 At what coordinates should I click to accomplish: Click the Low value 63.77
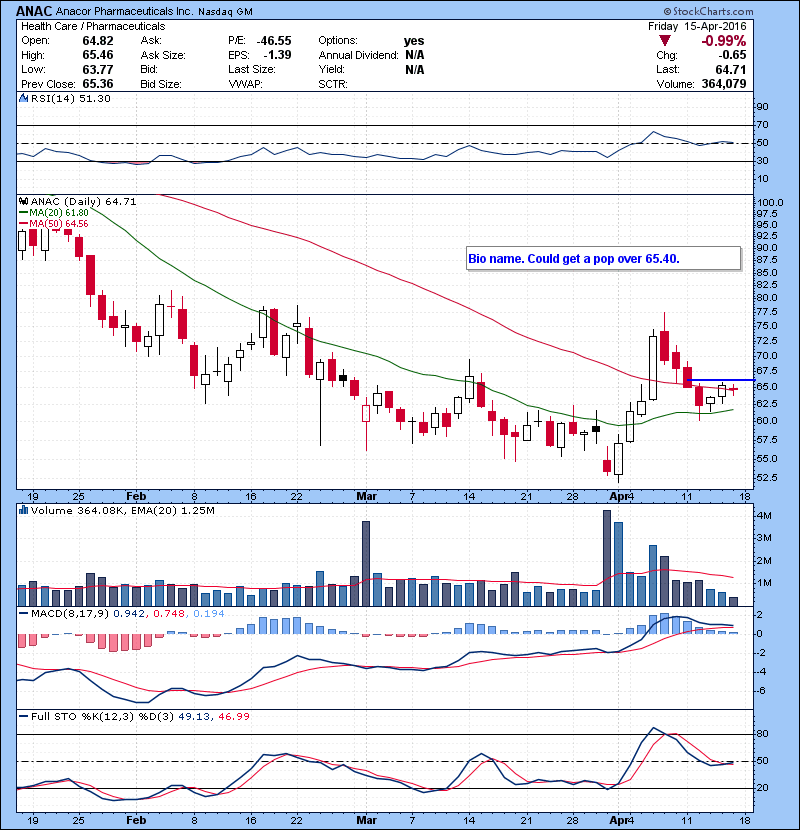point(97,69)
